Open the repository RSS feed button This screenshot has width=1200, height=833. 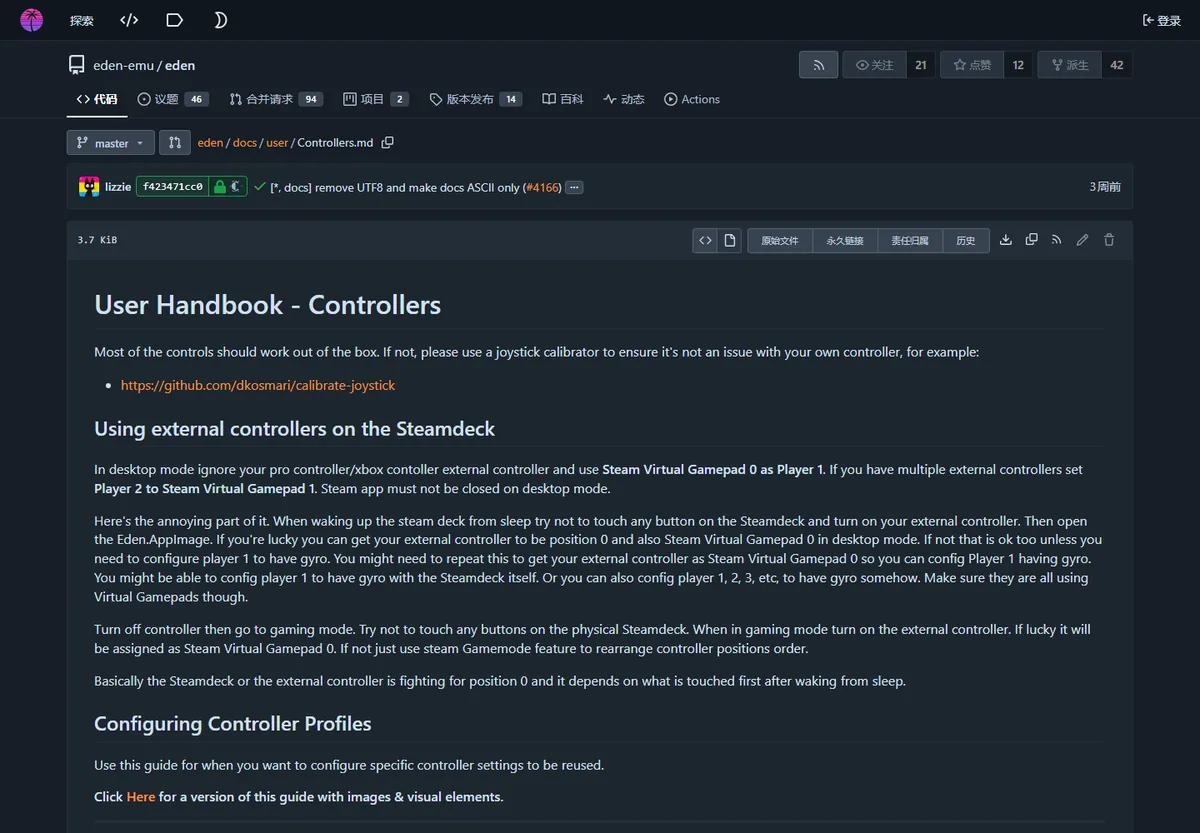click(818, 65)
